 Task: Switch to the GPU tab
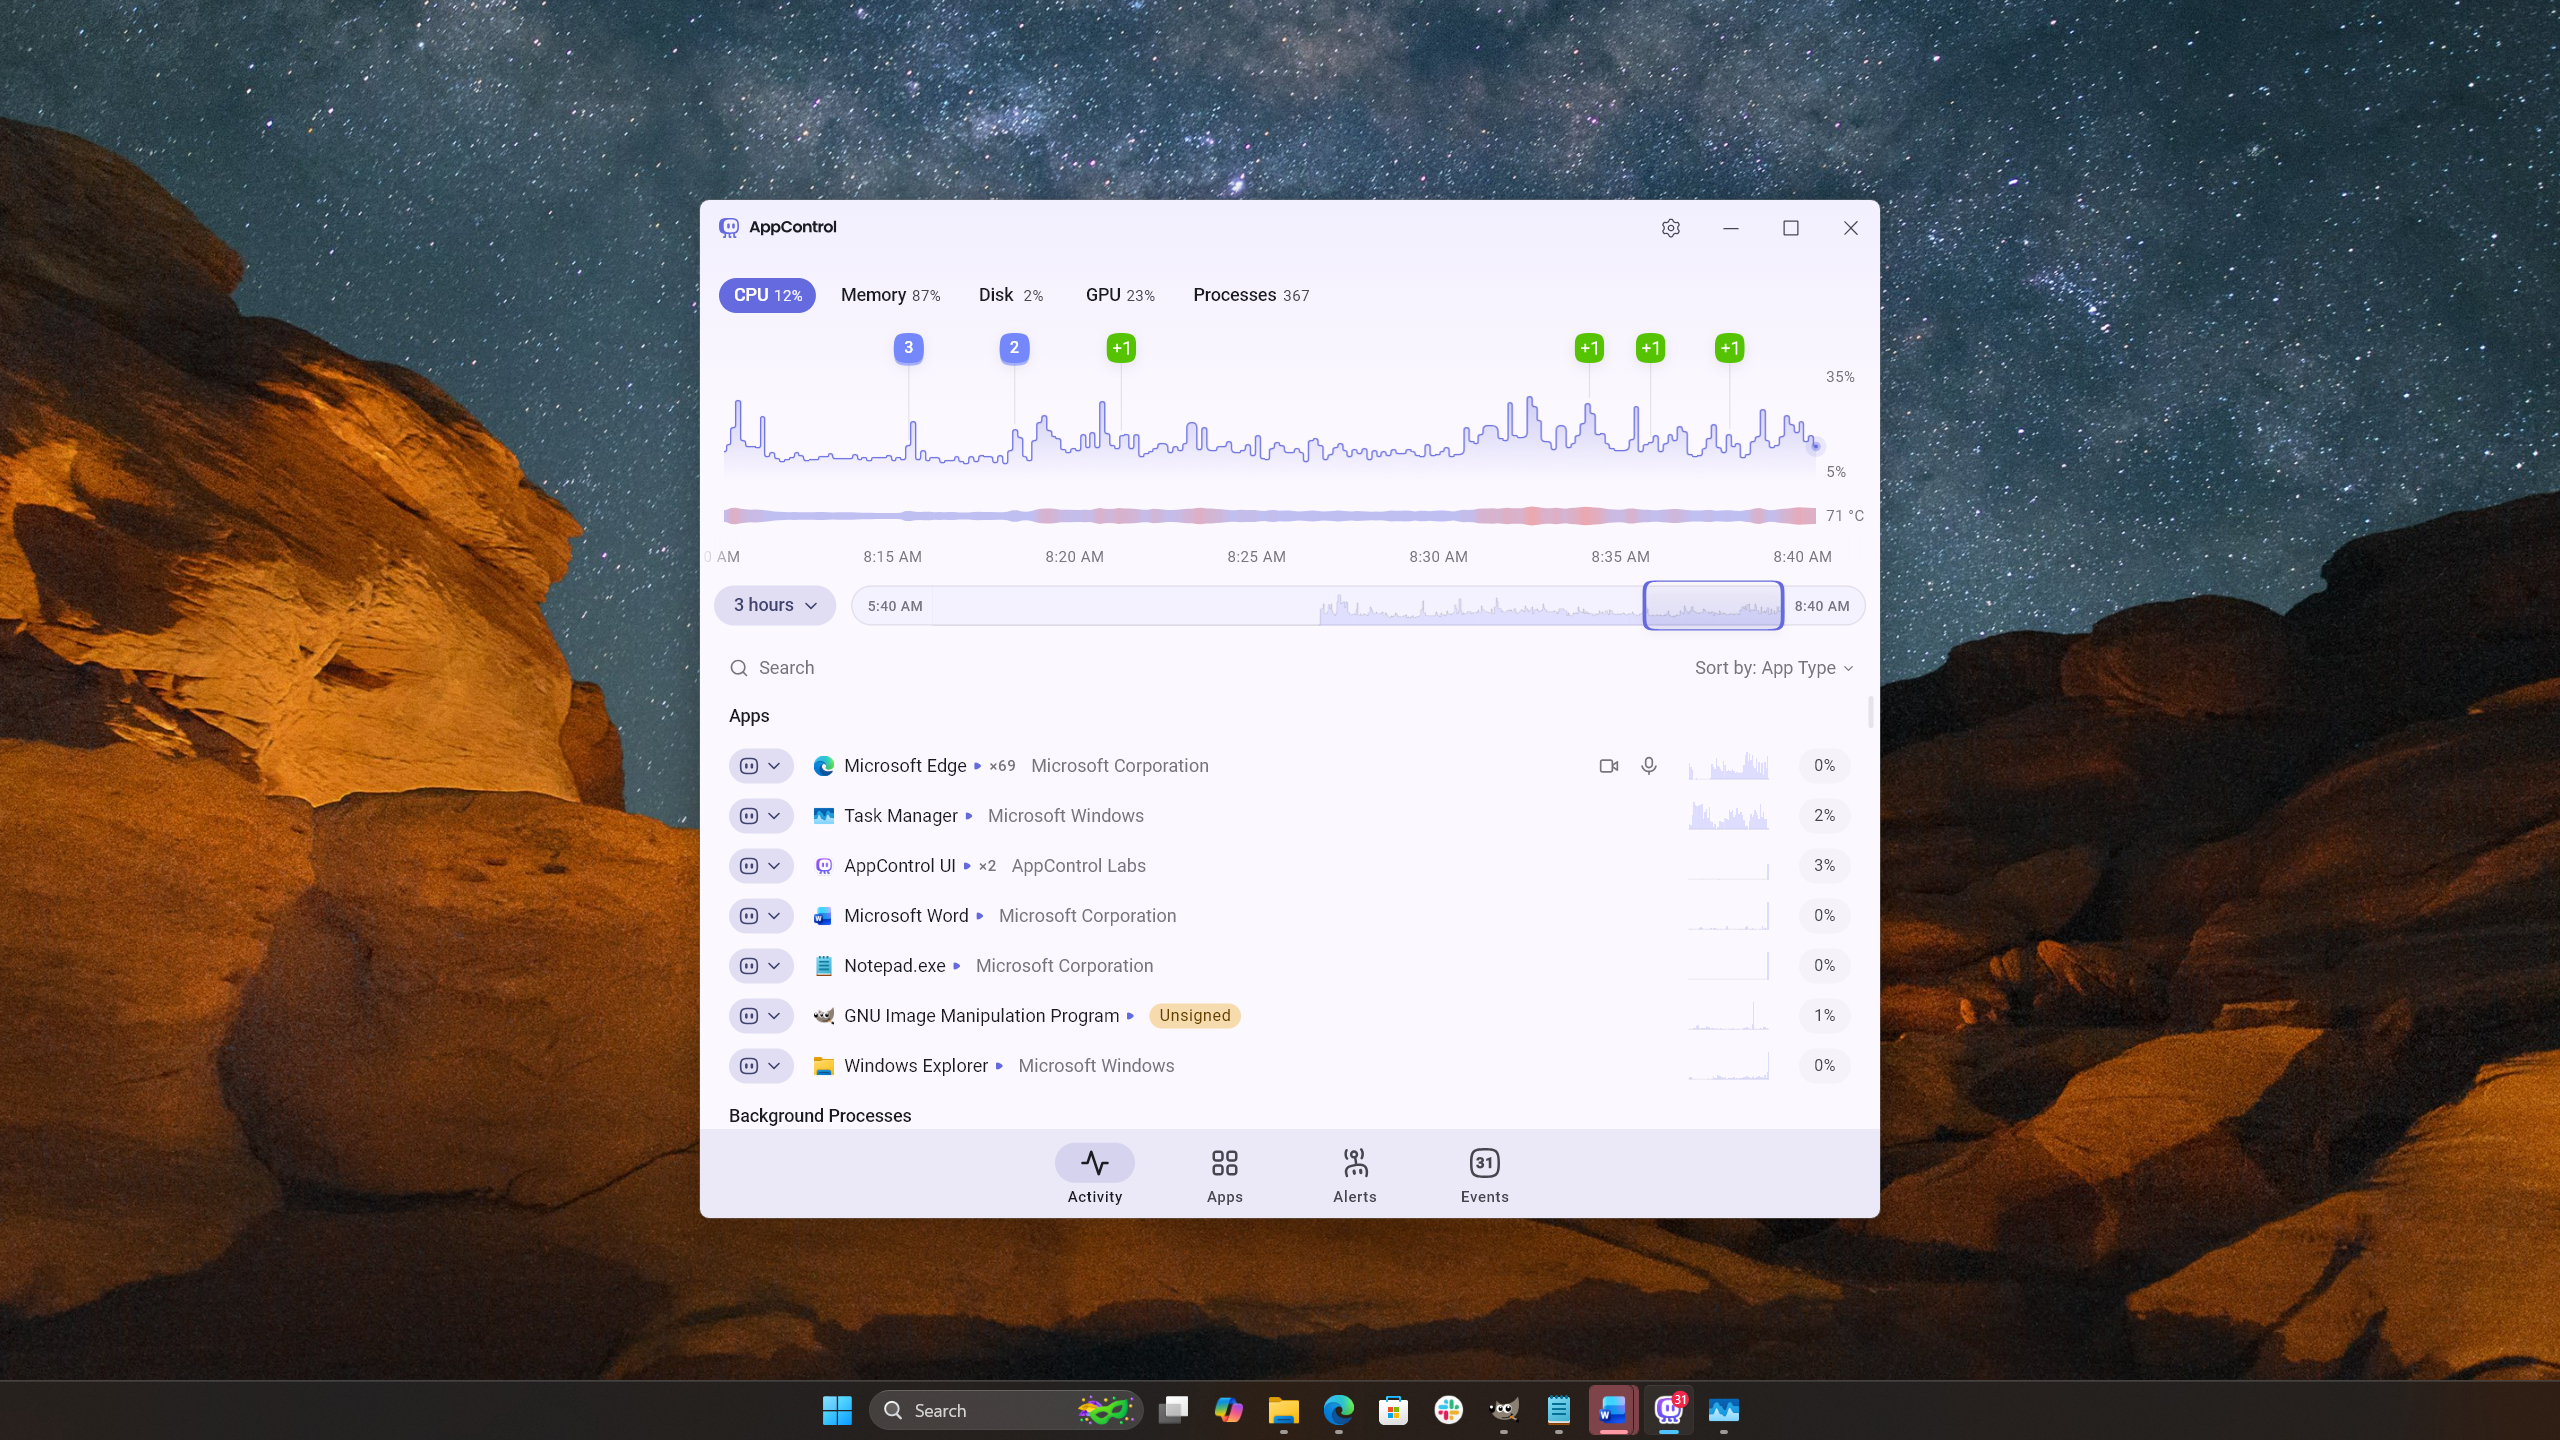[1119, 295]
